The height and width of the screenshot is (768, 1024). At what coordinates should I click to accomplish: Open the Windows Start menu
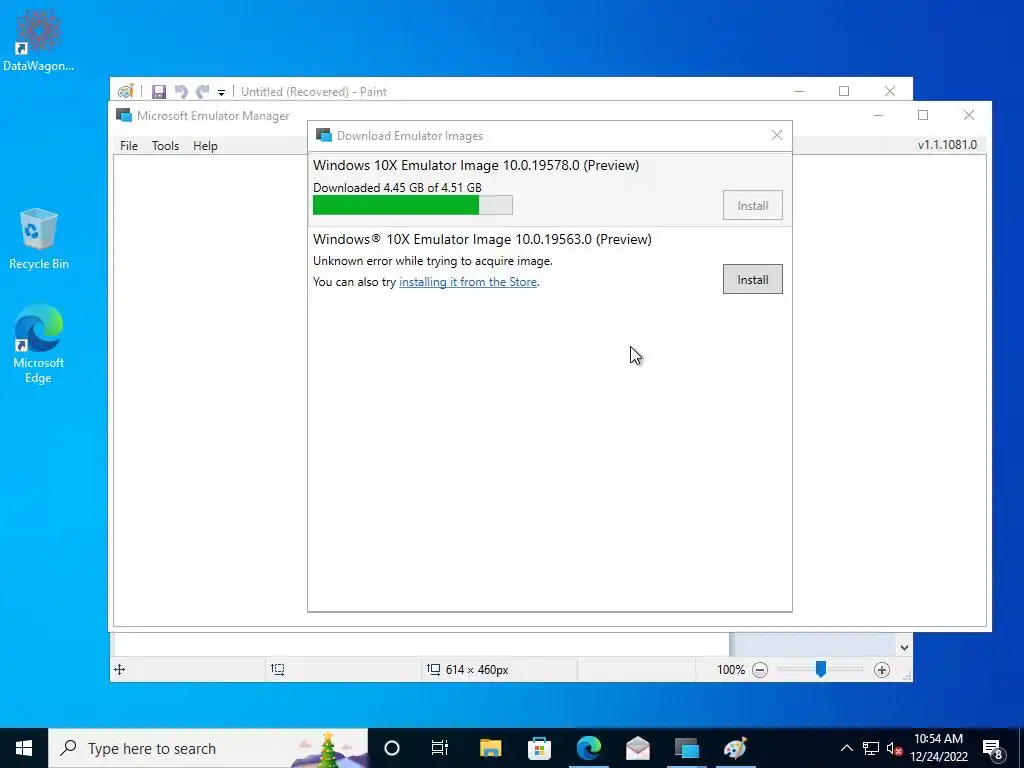(24, 748)
